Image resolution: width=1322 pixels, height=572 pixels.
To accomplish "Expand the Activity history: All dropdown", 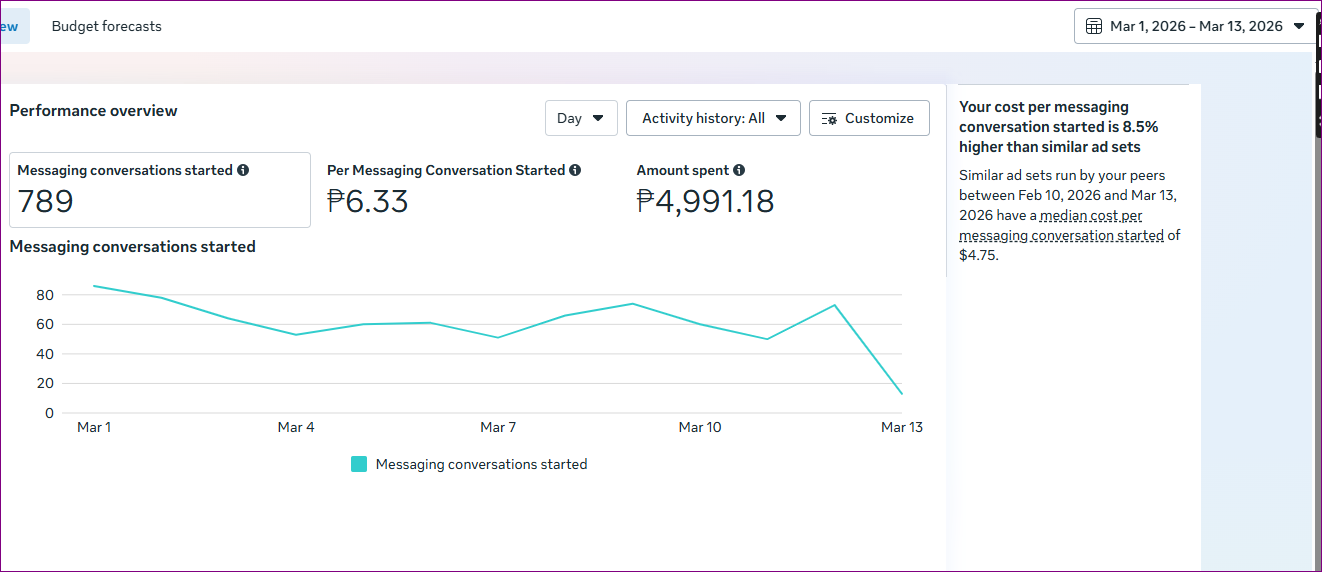I will click(713, 118).
